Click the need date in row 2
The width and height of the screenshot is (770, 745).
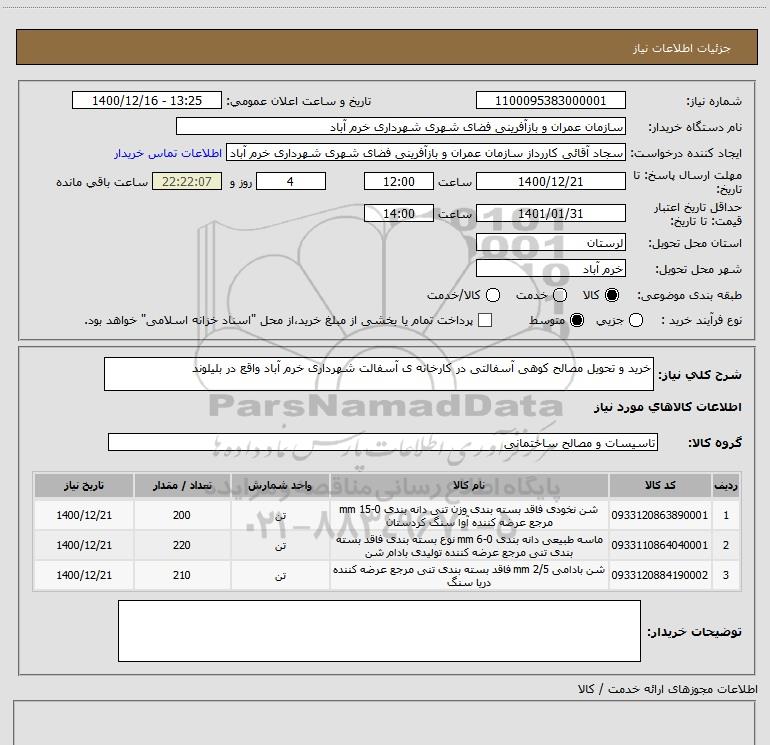84,545
